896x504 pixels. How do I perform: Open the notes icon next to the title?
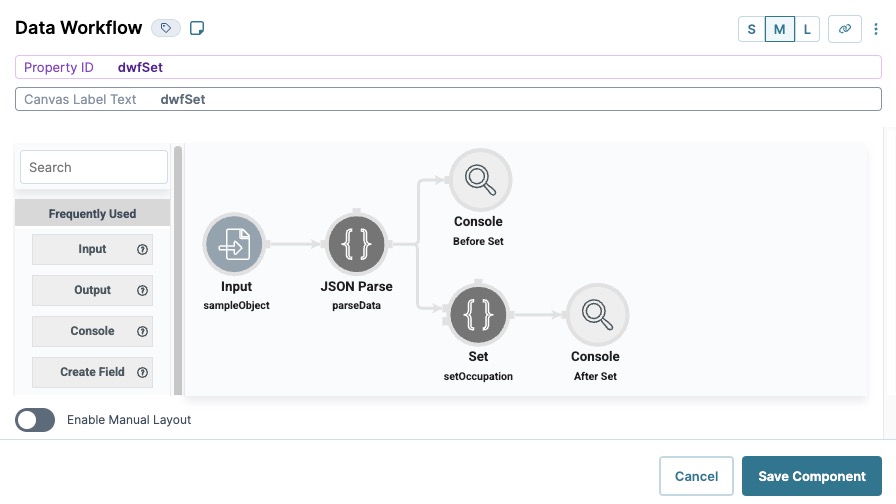click(197, 28)
